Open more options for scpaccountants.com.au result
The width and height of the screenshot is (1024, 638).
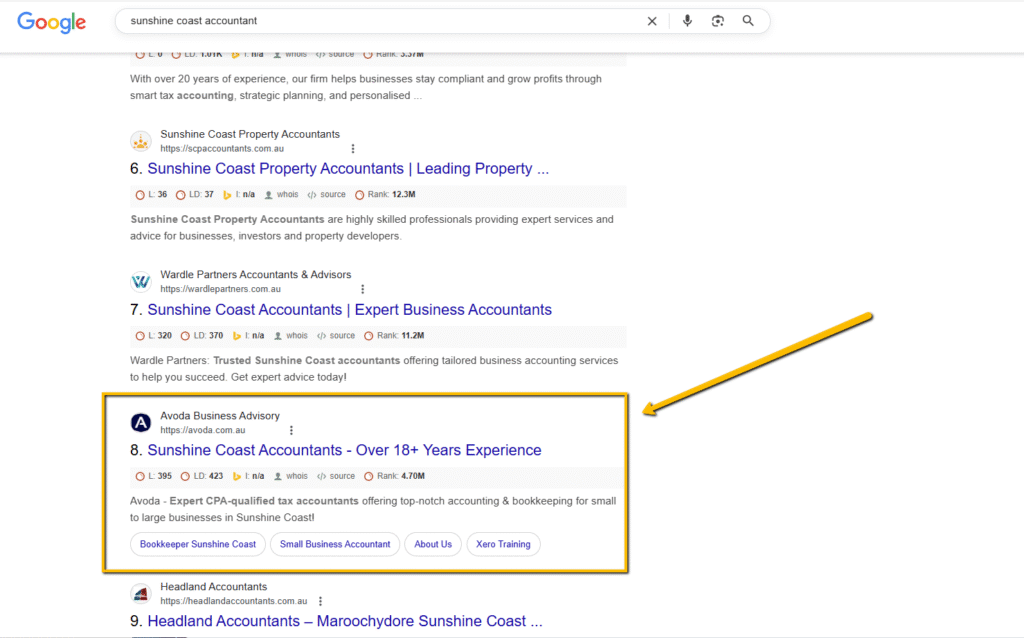click(352, 149)
